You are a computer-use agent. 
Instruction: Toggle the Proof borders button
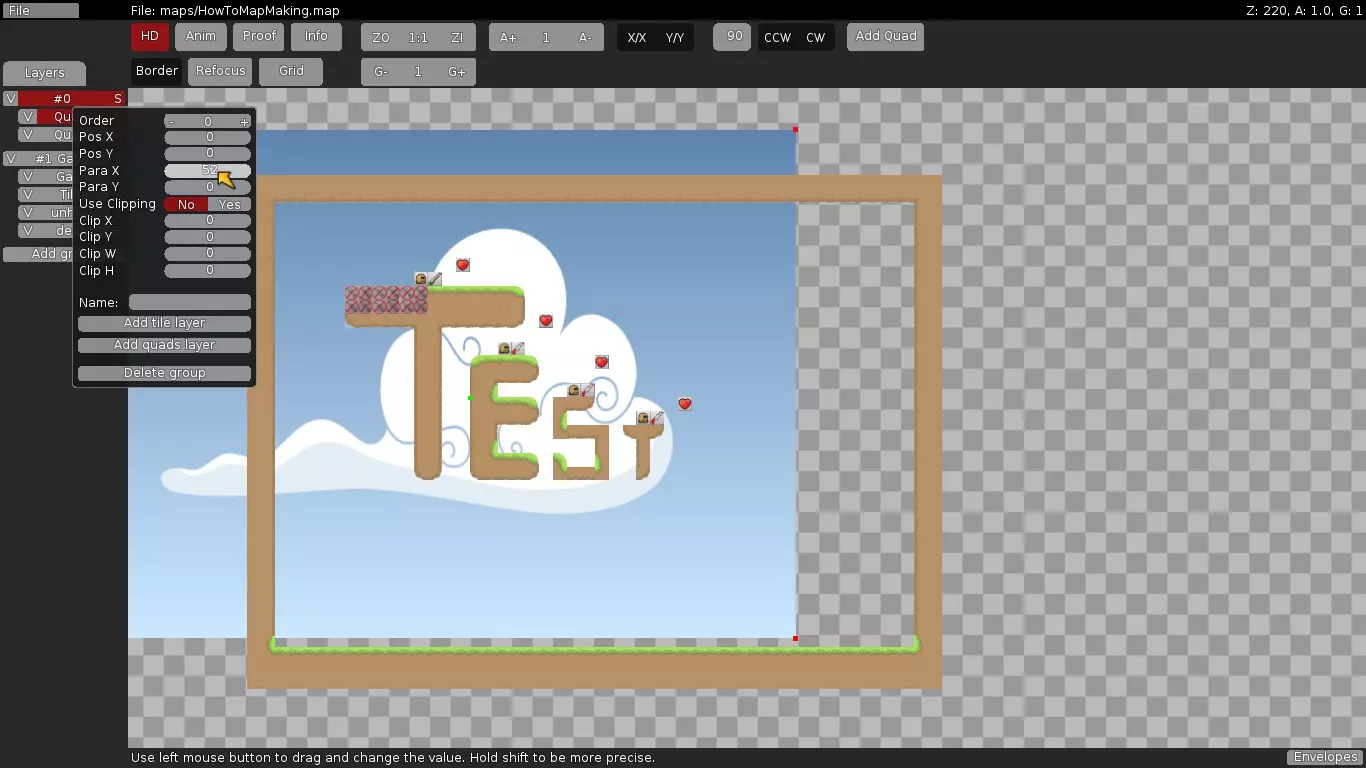click(x=259, y=37)
